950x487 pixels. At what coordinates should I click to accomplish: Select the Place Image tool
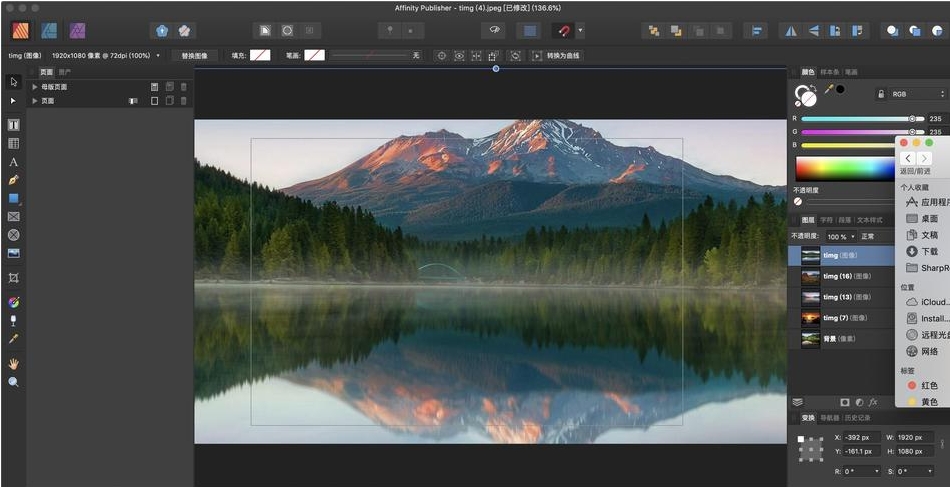click(13, 253)
